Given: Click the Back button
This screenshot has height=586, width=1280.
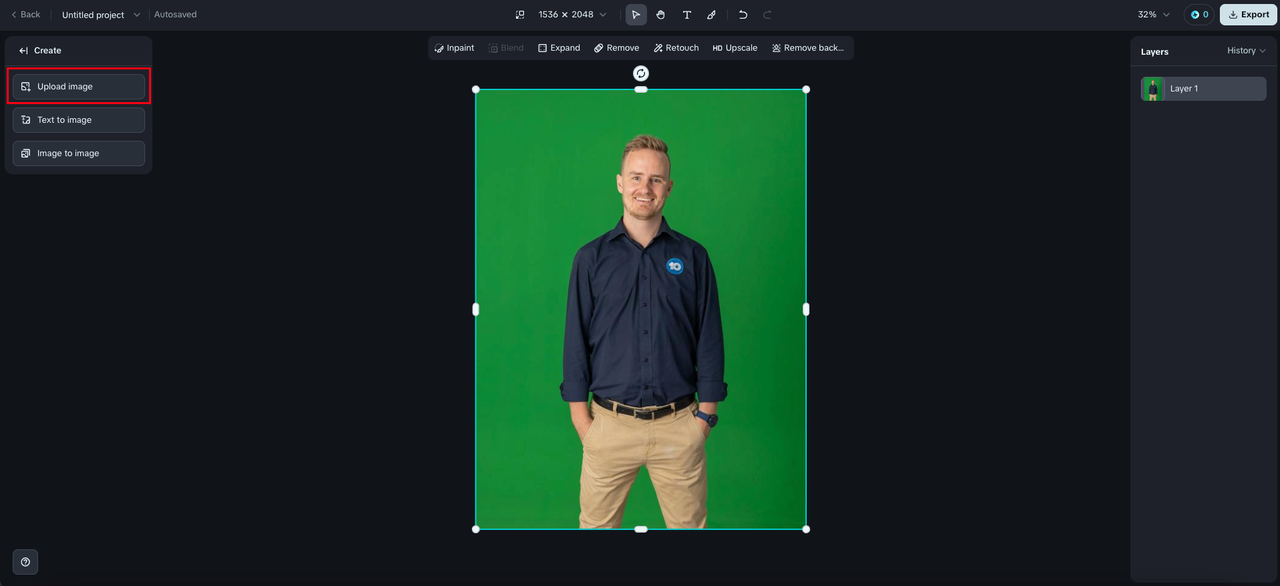Looking at the screenshot, I should point(26,15).
